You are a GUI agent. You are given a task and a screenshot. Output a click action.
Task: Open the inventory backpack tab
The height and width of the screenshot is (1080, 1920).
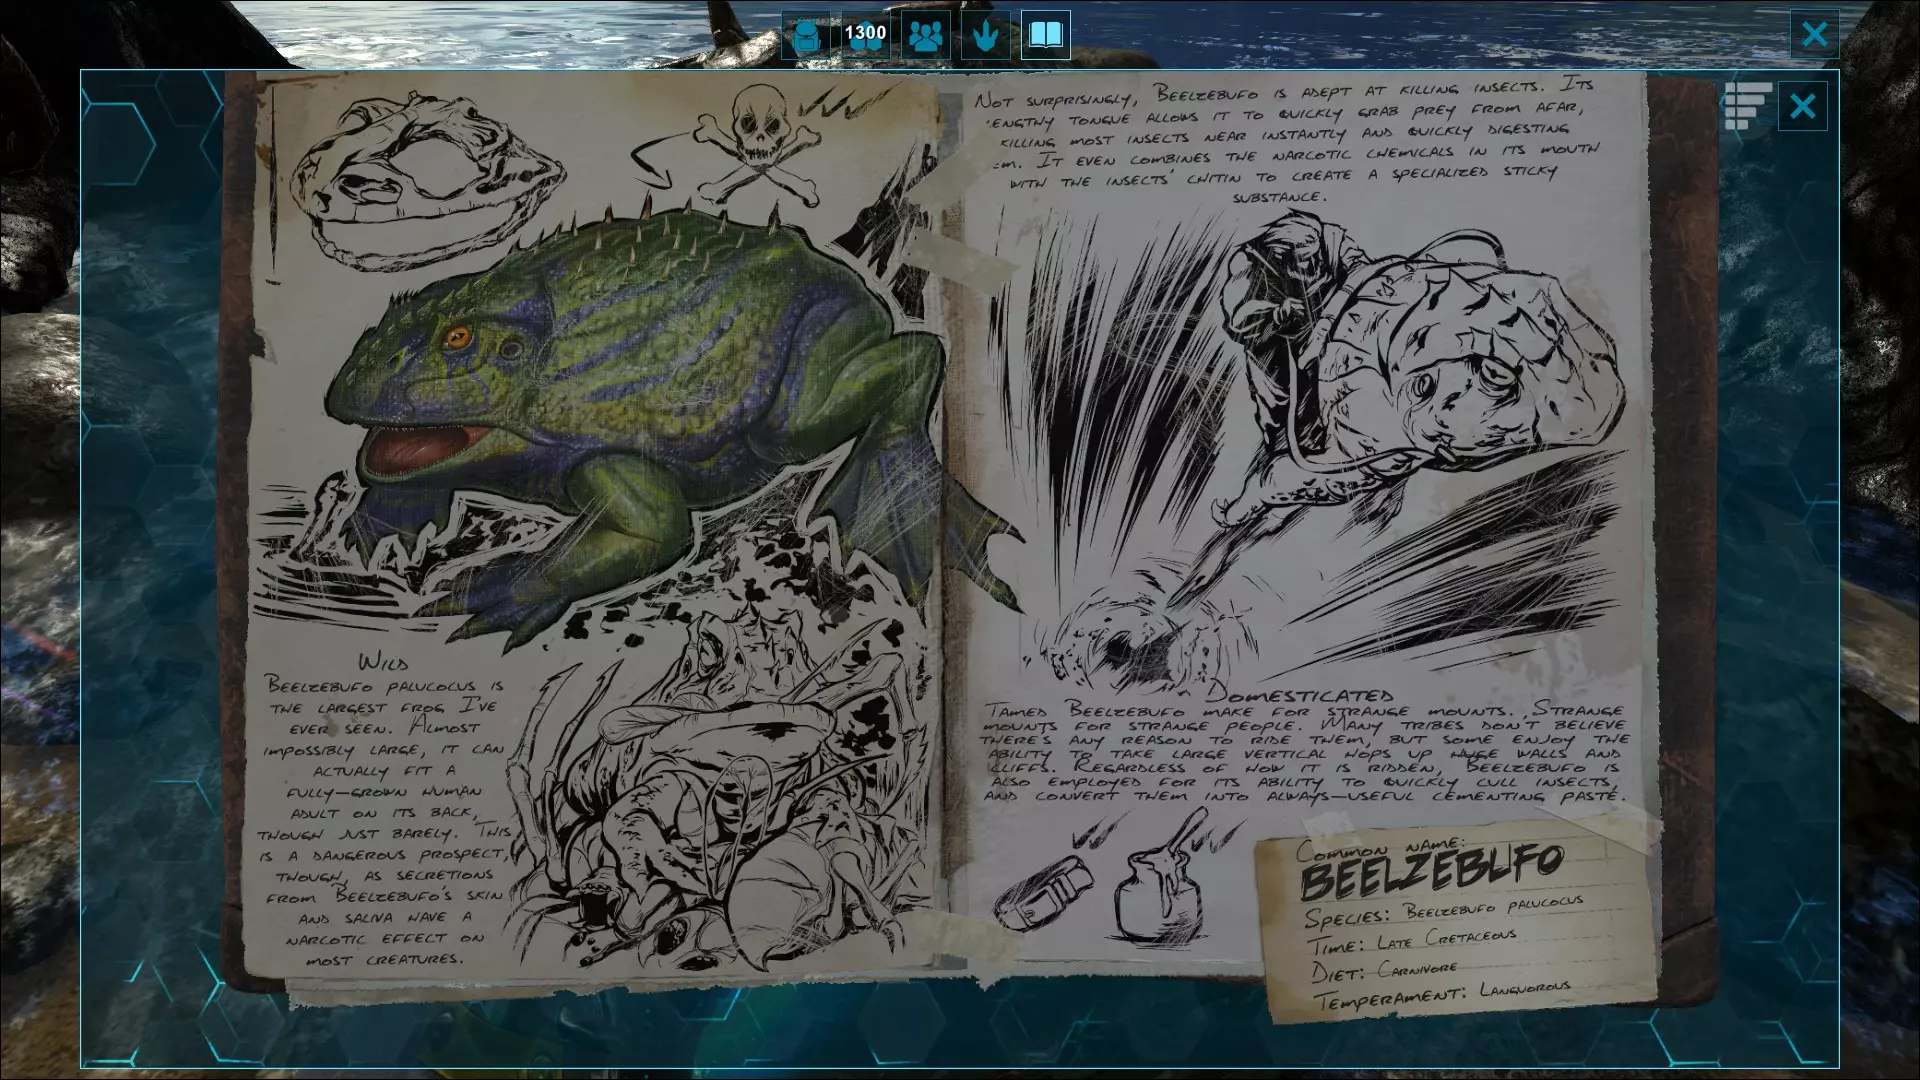click(806, 36)
